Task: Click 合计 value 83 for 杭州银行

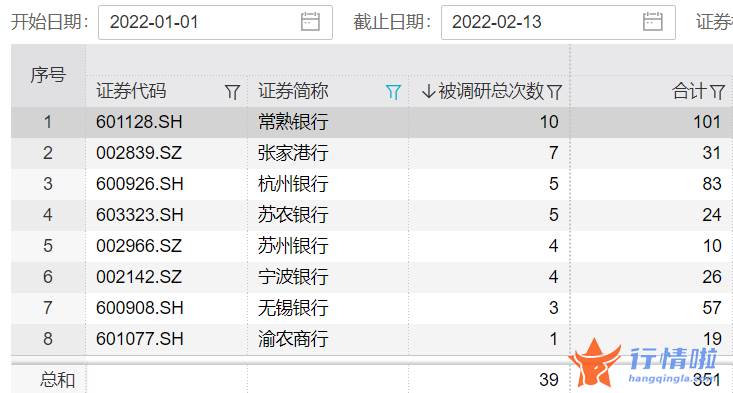Action: point(712,184)
